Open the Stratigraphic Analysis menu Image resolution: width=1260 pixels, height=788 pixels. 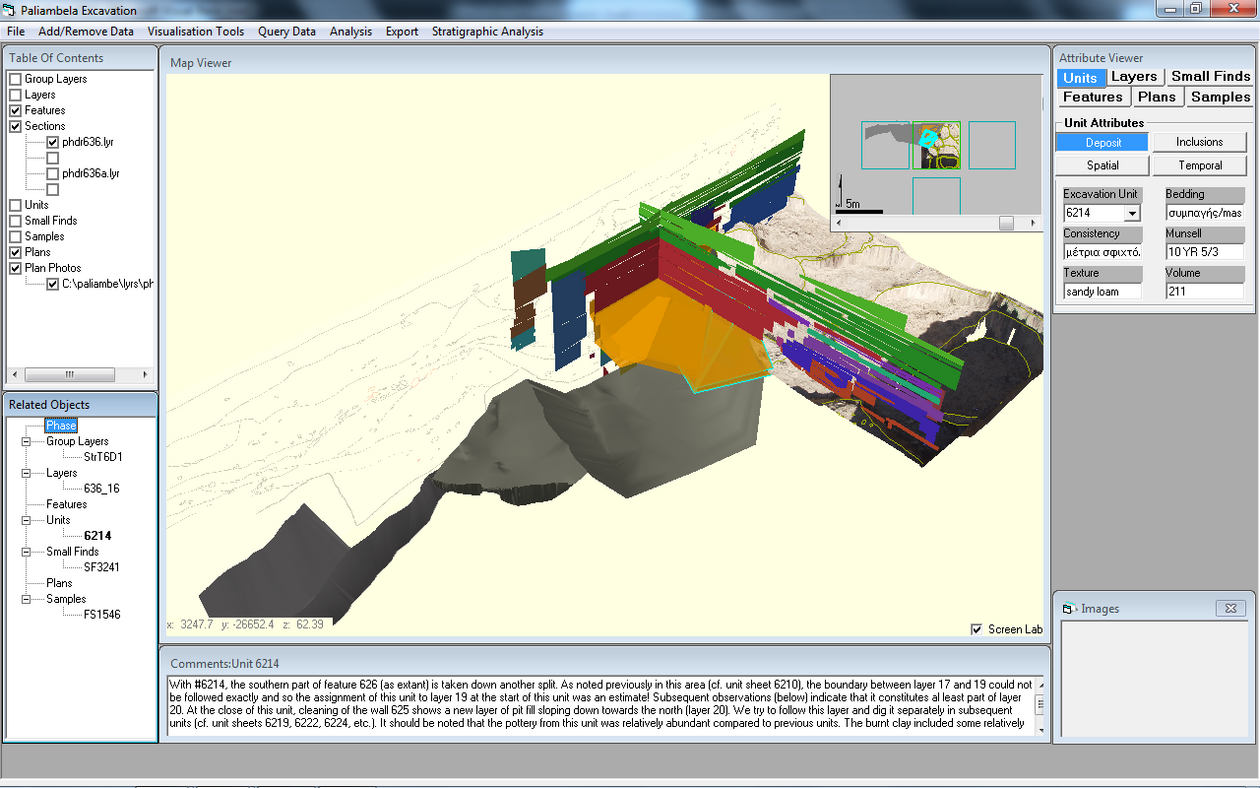(x=487, y=31)
